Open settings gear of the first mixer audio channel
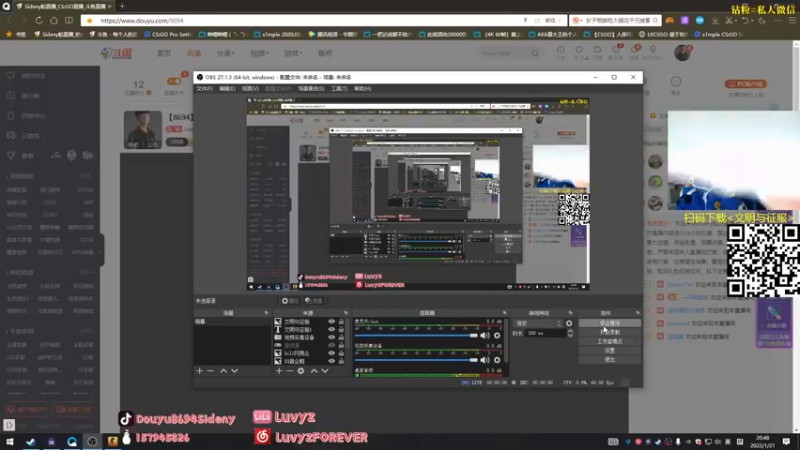The height and width of the screenshot is (450, 800). 497,336
